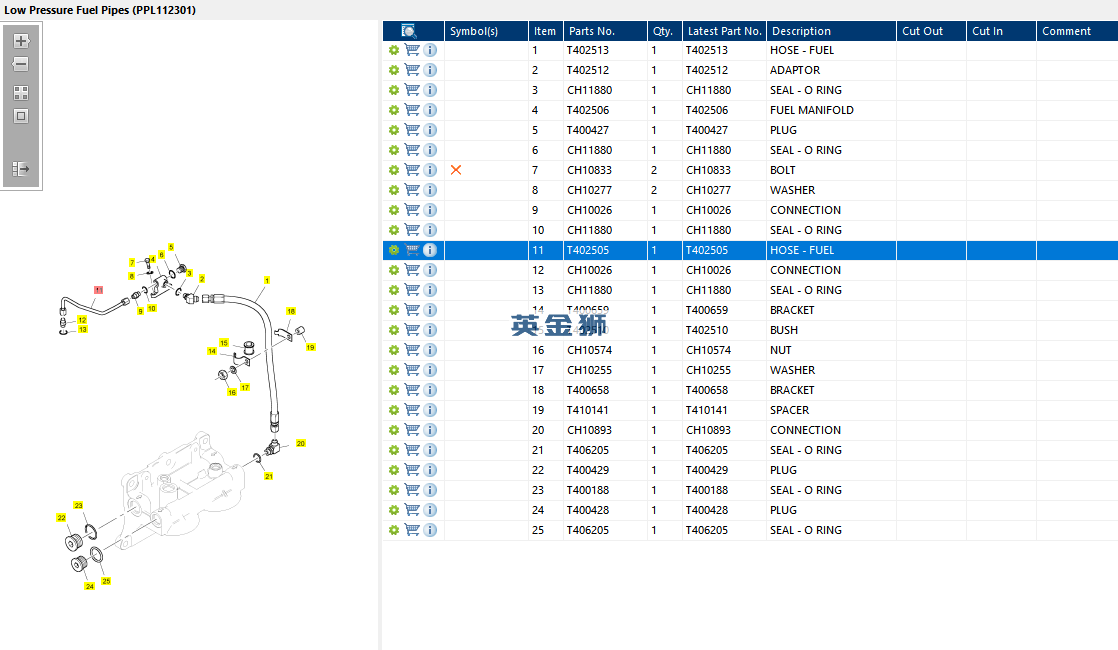Sort by Qty. column header

(x=665, y=31)
